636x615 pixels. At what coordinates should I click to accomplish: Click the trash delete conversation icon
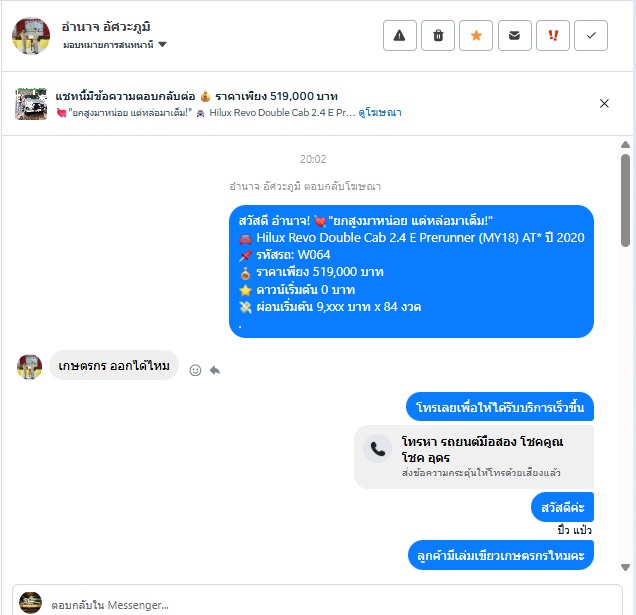pyautogui.click(x=438, y=36)
